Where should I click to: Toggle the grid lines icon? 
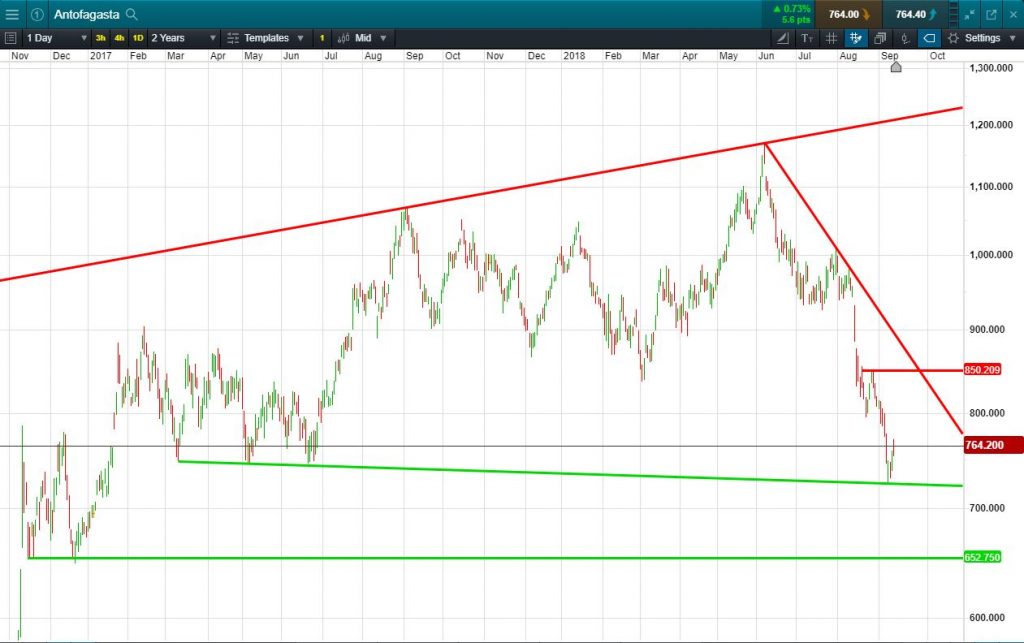(831, 38)
